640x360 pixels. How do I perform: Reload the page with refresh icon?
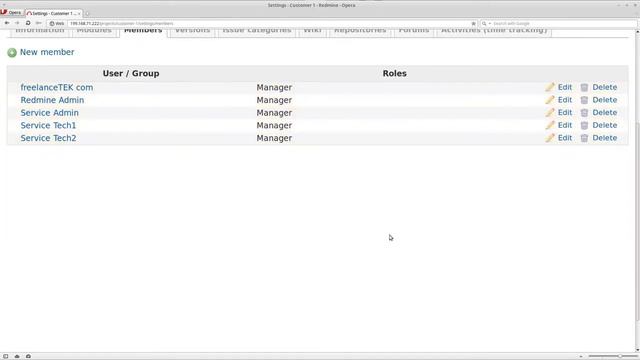point(28,23)
